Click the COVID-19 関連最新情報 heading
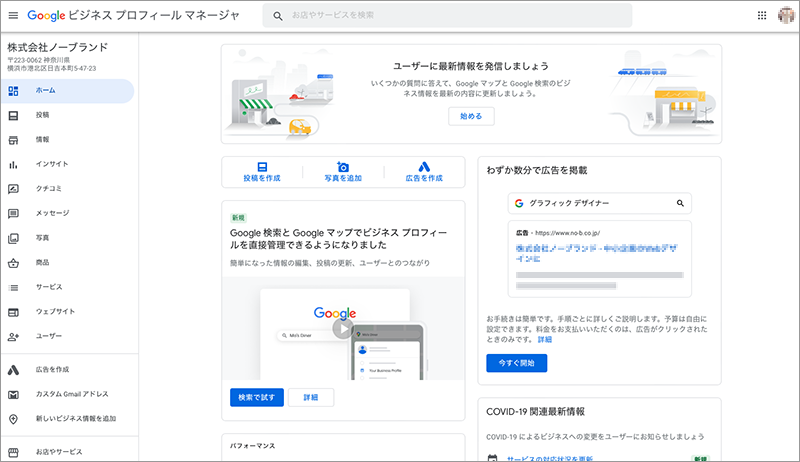800x462 pixels. [535, 412]
